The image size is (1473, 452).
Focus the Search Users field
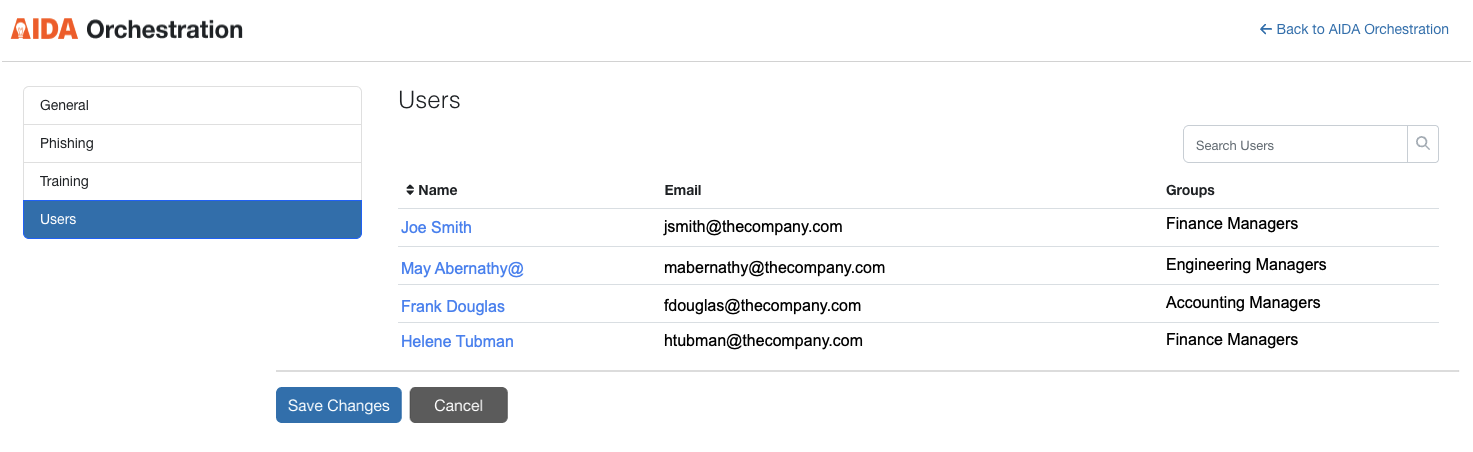point(1295,145)
